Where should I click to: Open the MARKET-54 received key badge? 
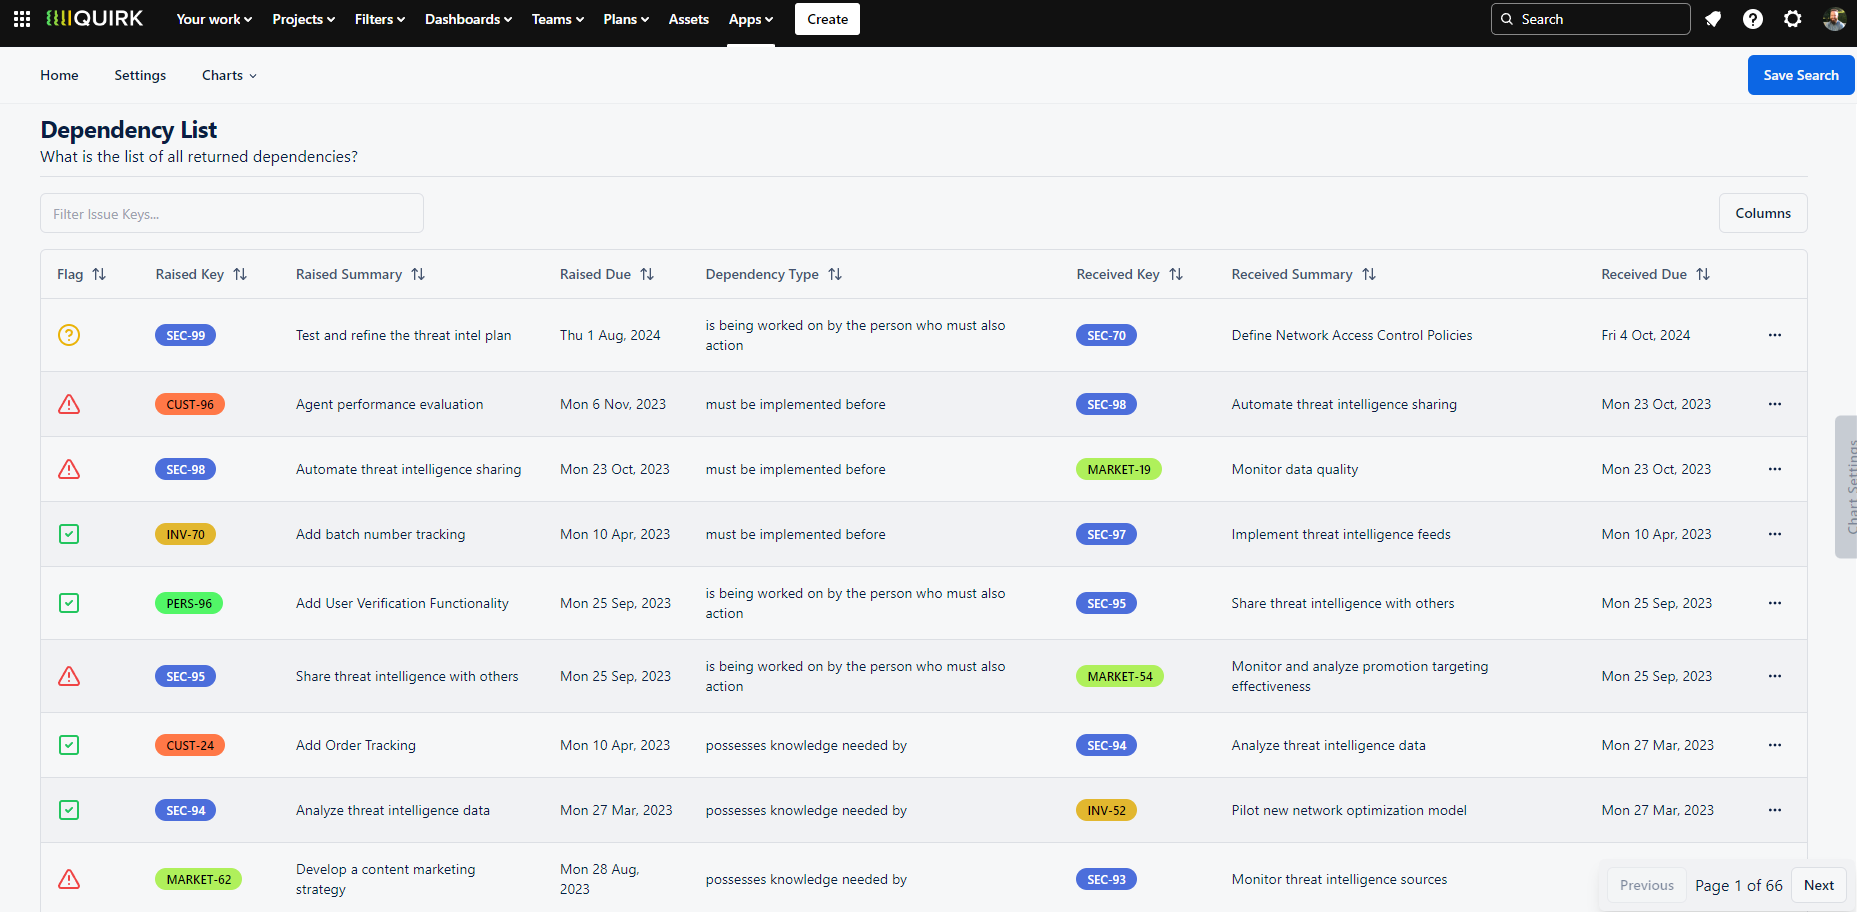tap(1120, 676)
